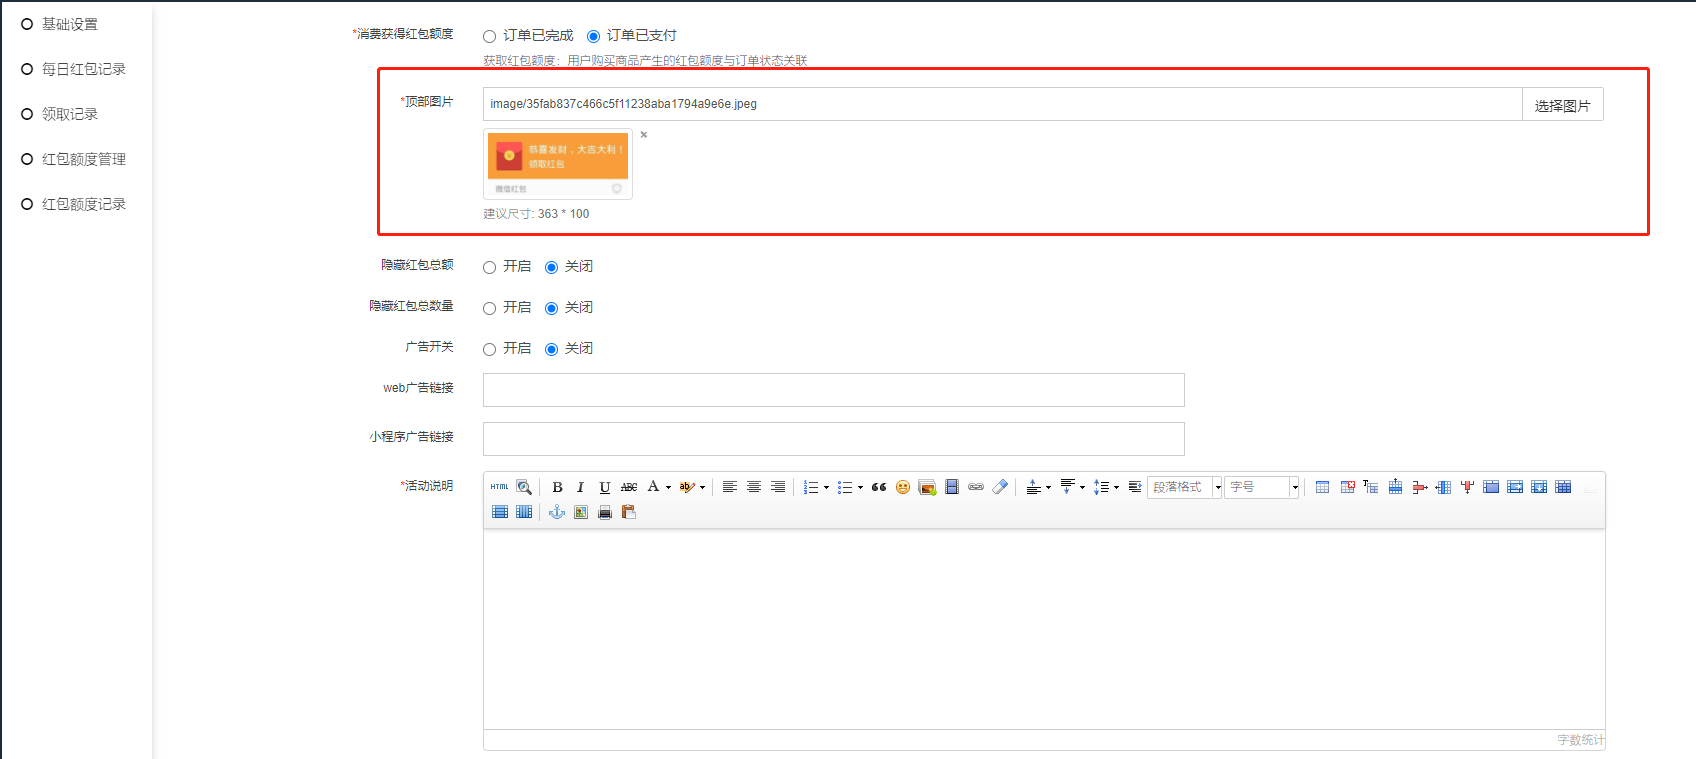
Task: Click the web广告链接 input field
Action: point(833,390)
